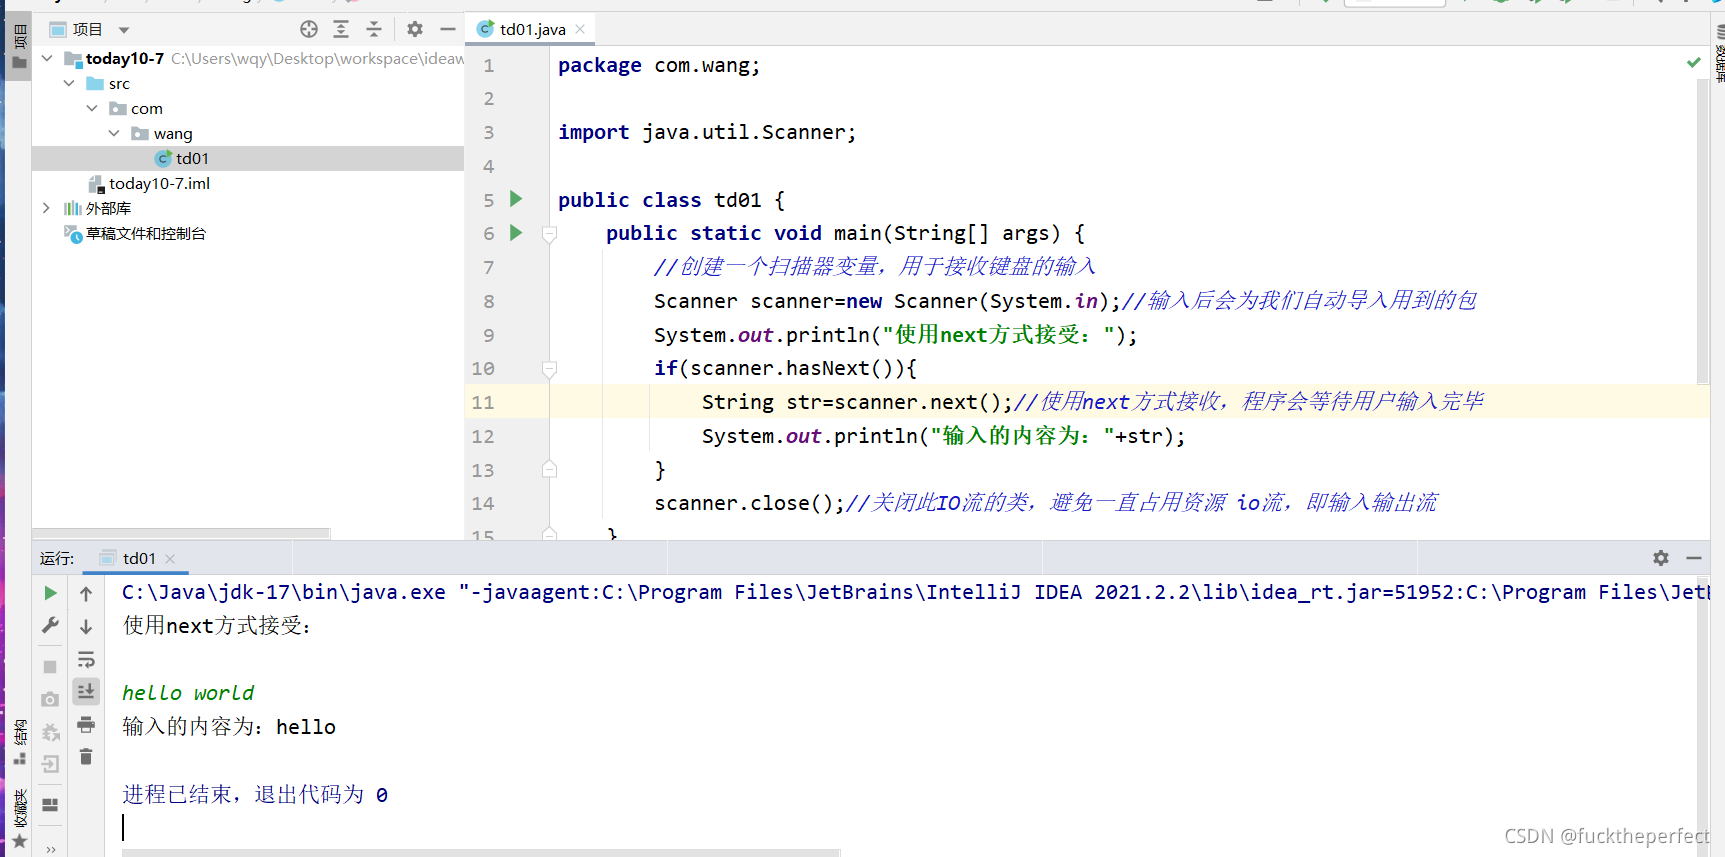Collapse the src folder
The height and width of the screenshot is (857, 1725).
coord(69,83)
